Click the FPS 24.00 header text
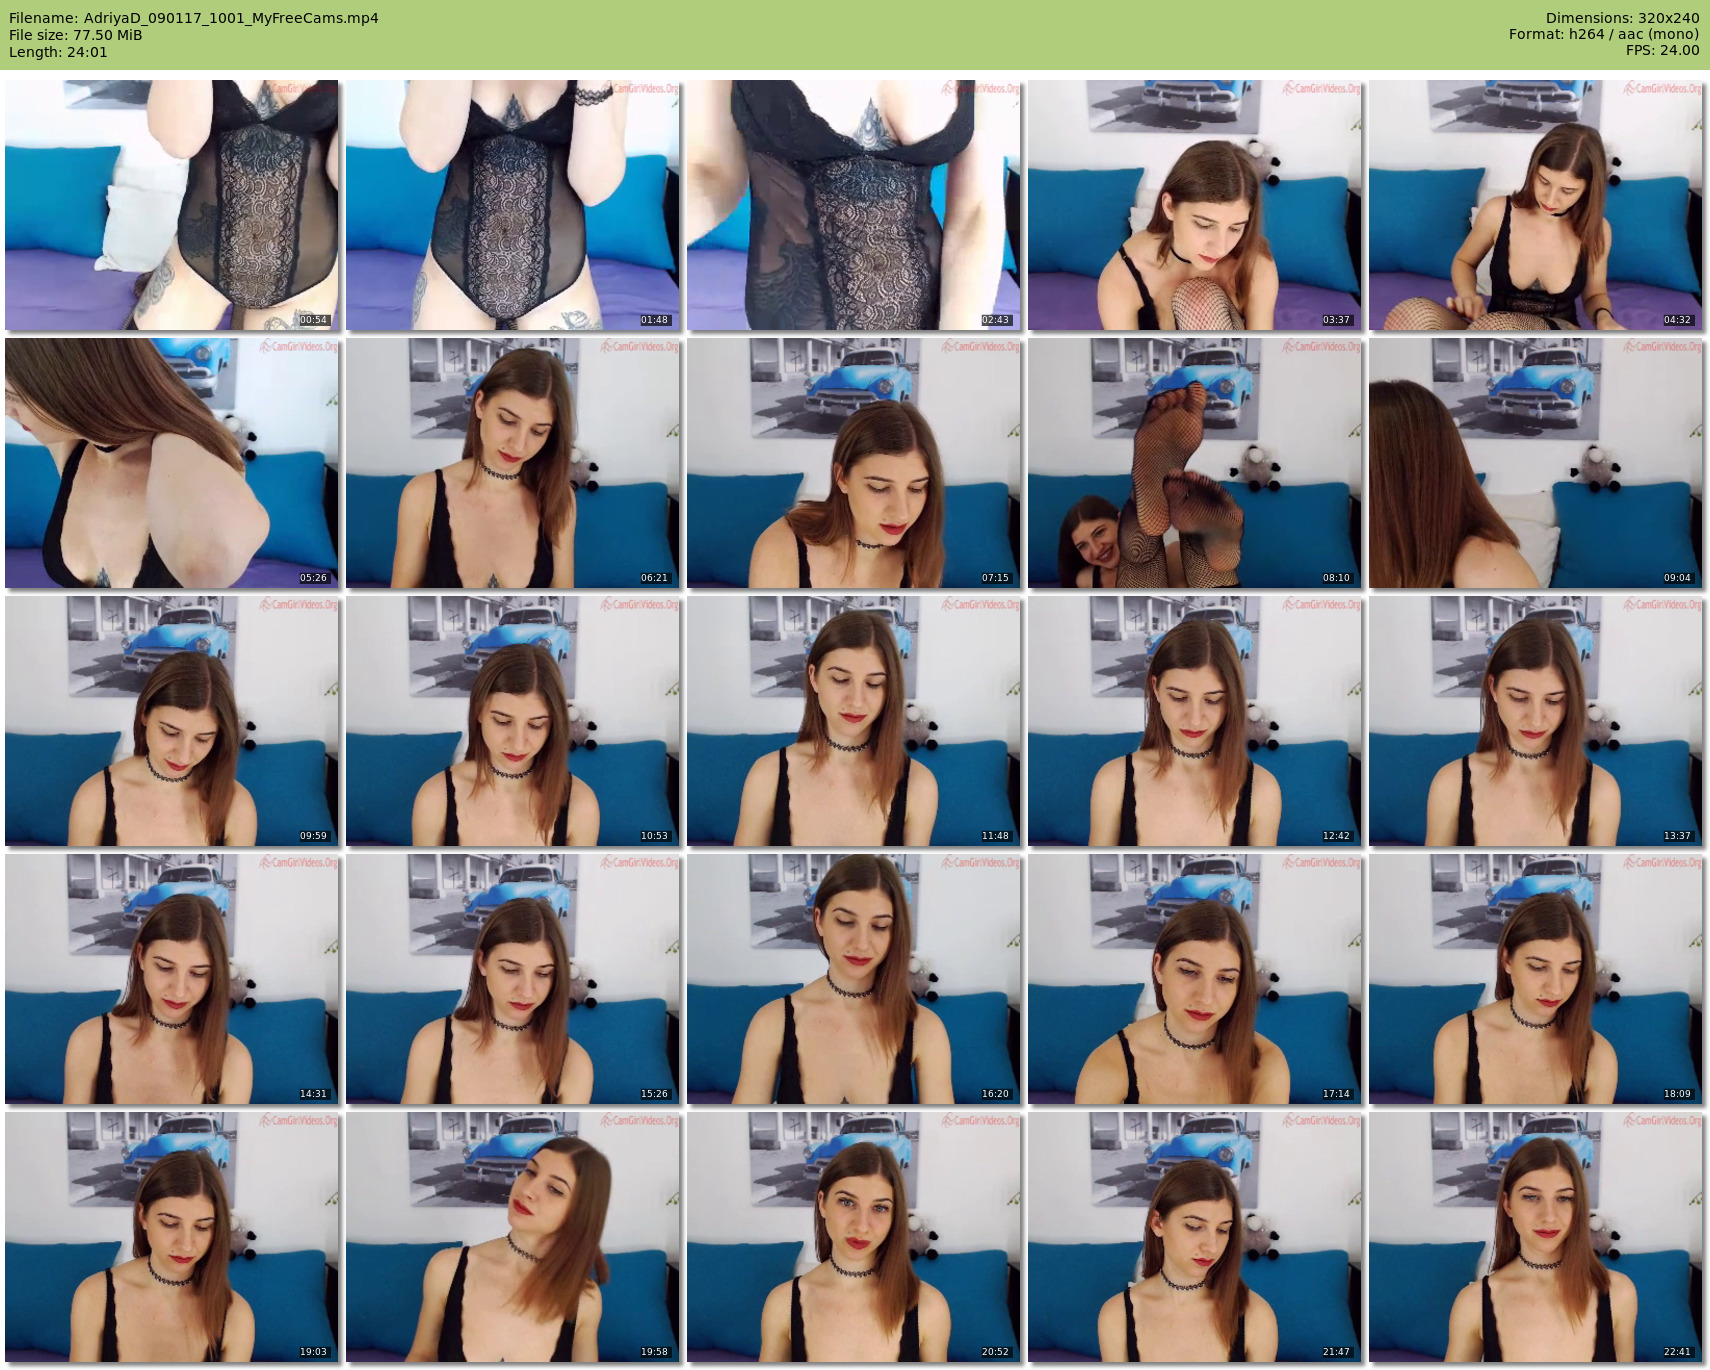1710x1370 pixels. [x=1662, y=50]
